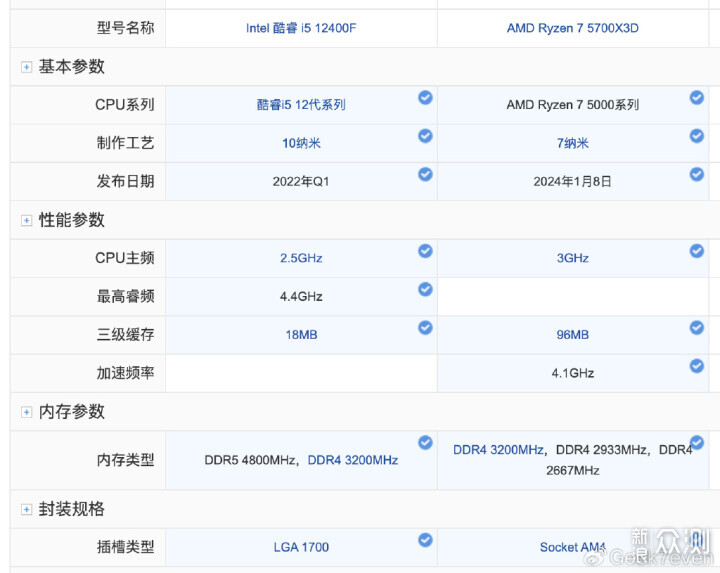This screenshot has width=720, height=573.
Task: Click the 制作工艺 row label
Action: tap(125, 143)
